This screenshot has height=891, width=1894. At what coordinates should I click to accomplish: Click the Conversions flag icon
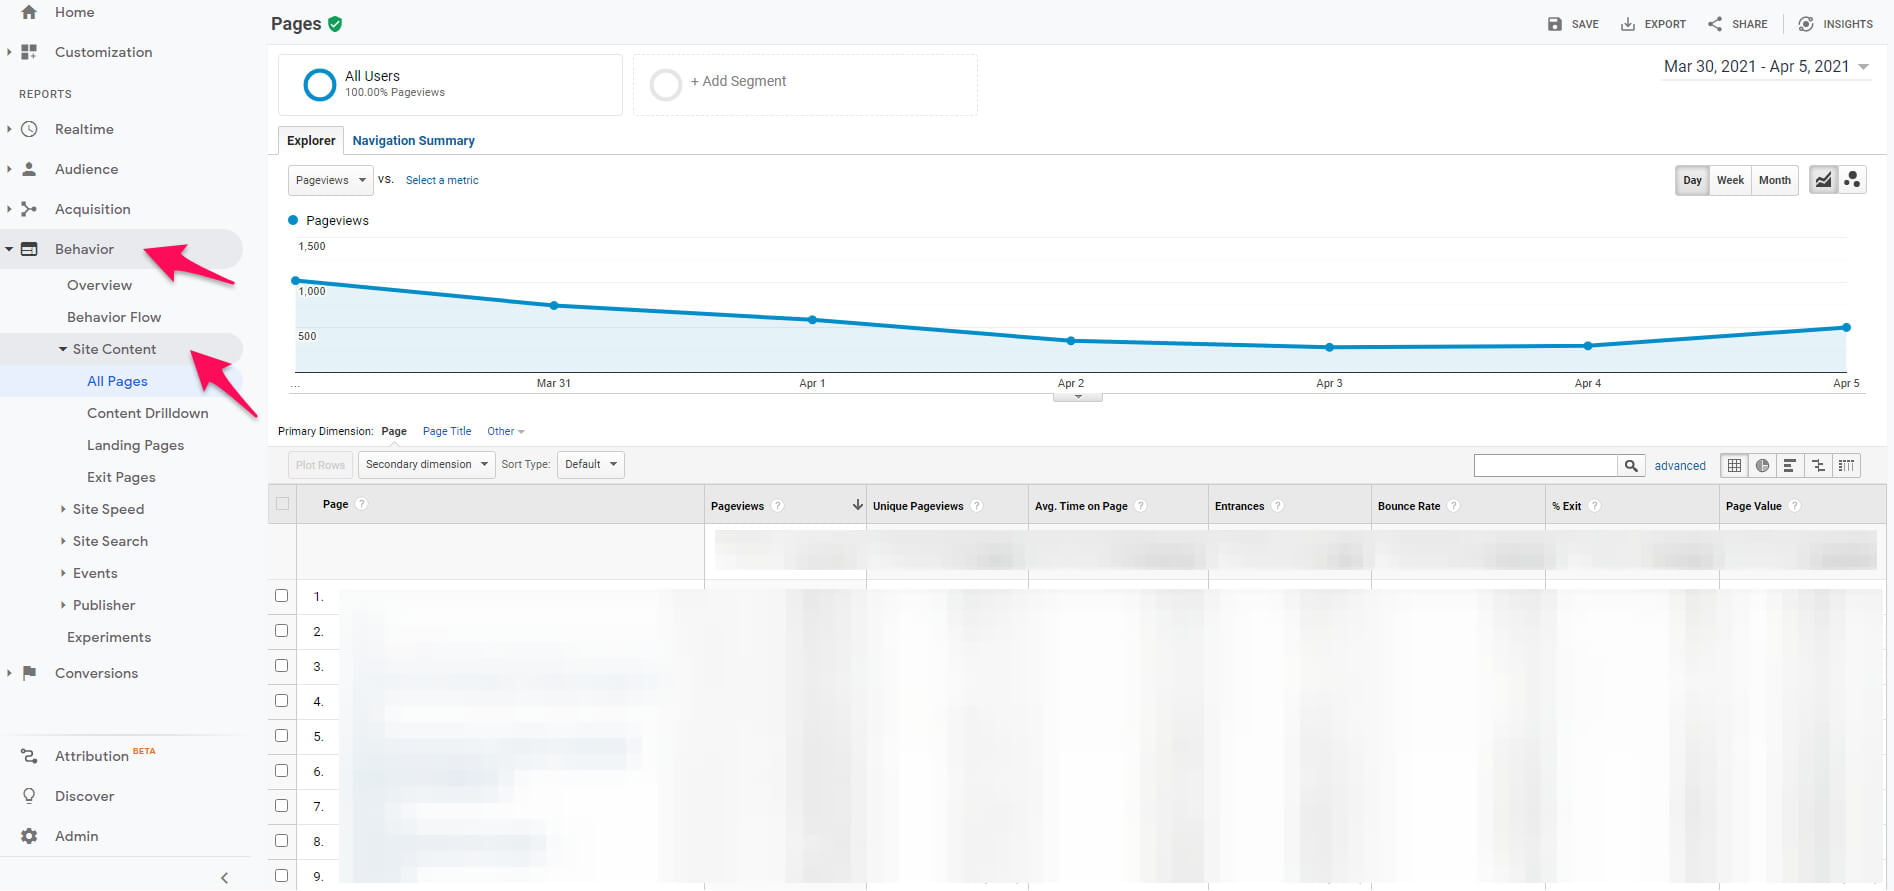[29, 673]
